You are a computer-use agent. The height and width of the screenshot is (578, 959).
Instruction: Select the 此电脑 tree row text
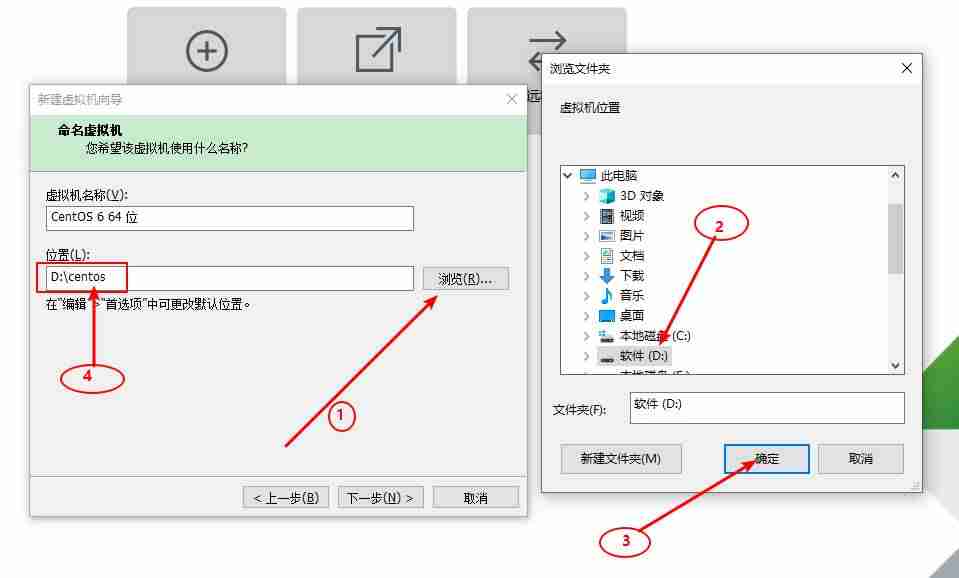click(619, 176)
